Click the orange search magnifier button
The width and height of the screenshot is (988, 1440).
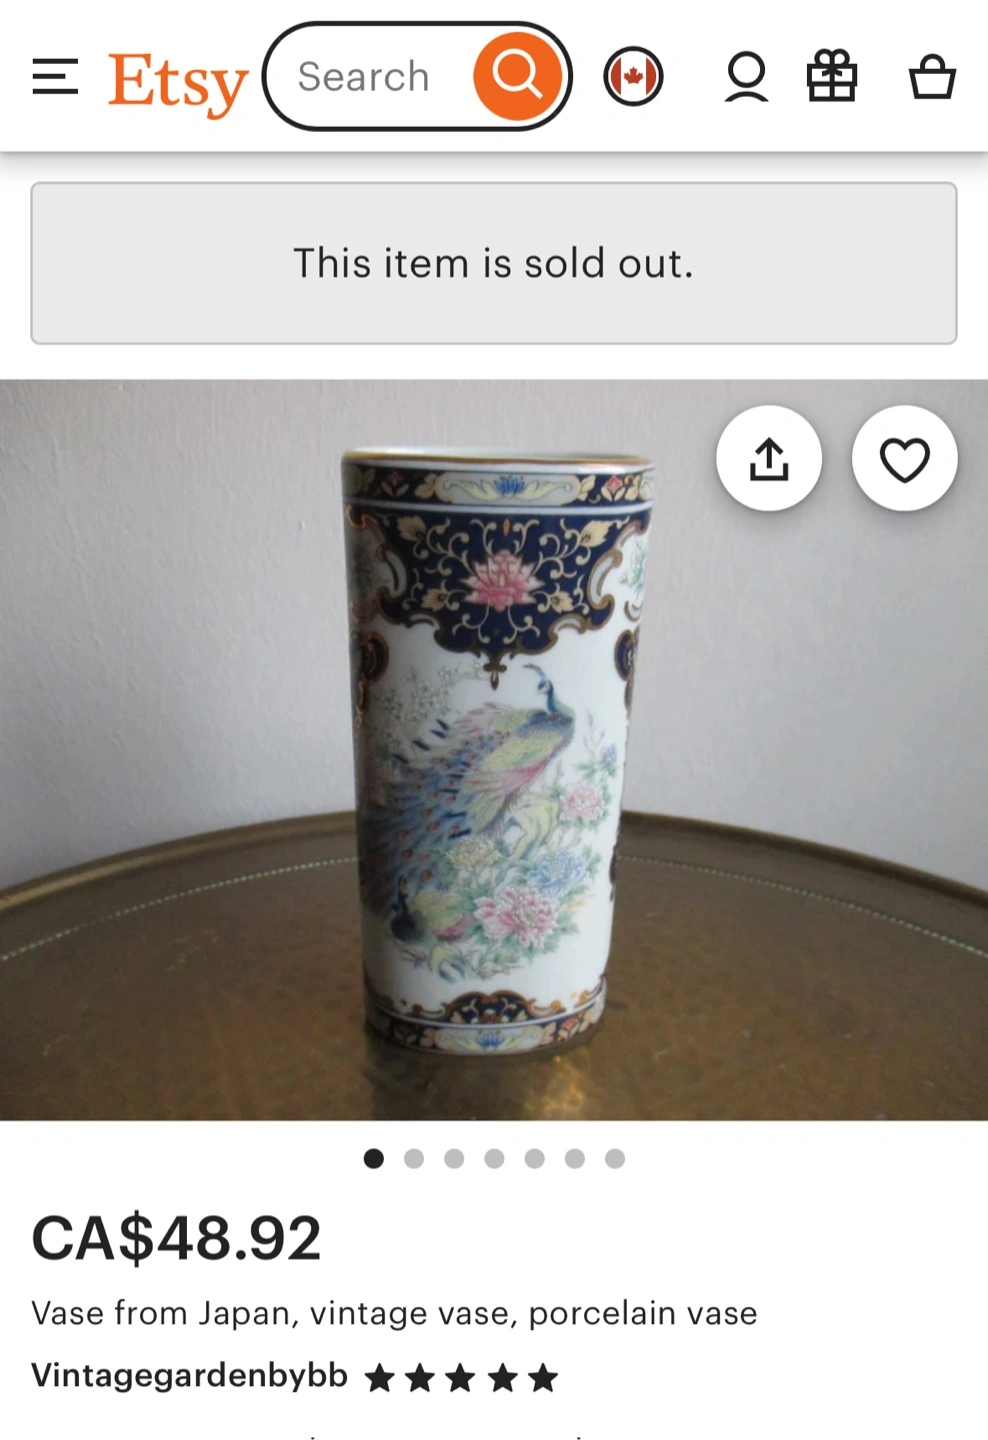coord(516,76)
